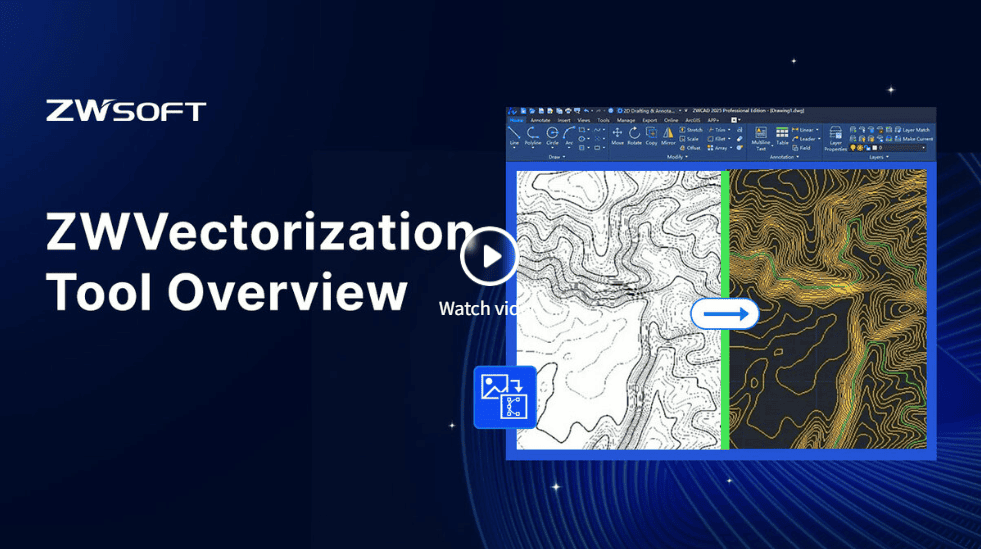Click the ZWVectorization Tool Overview title
Screen dimensions: 981x549
[x=260, y=261]
